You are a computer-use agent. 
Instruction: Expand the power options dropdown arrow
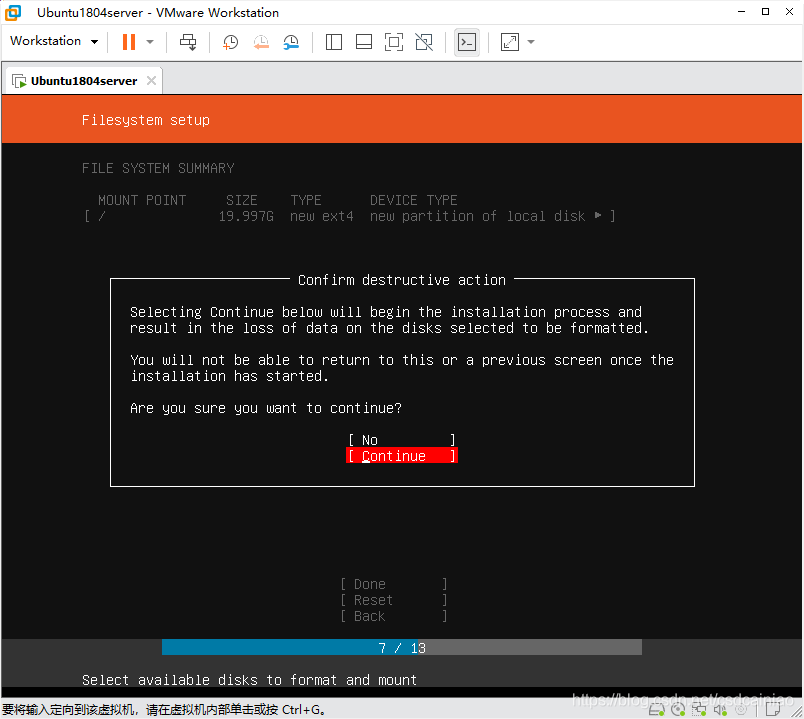[150, 42]
